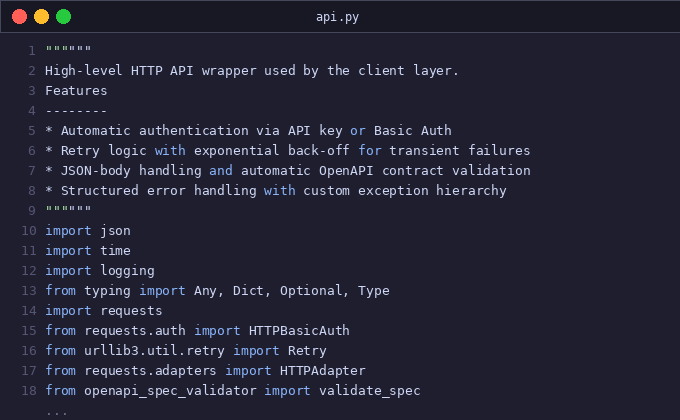This screenshot has height=420, width=680.
Task: Click 'import time' statement
Action: [x=88, y=251]
